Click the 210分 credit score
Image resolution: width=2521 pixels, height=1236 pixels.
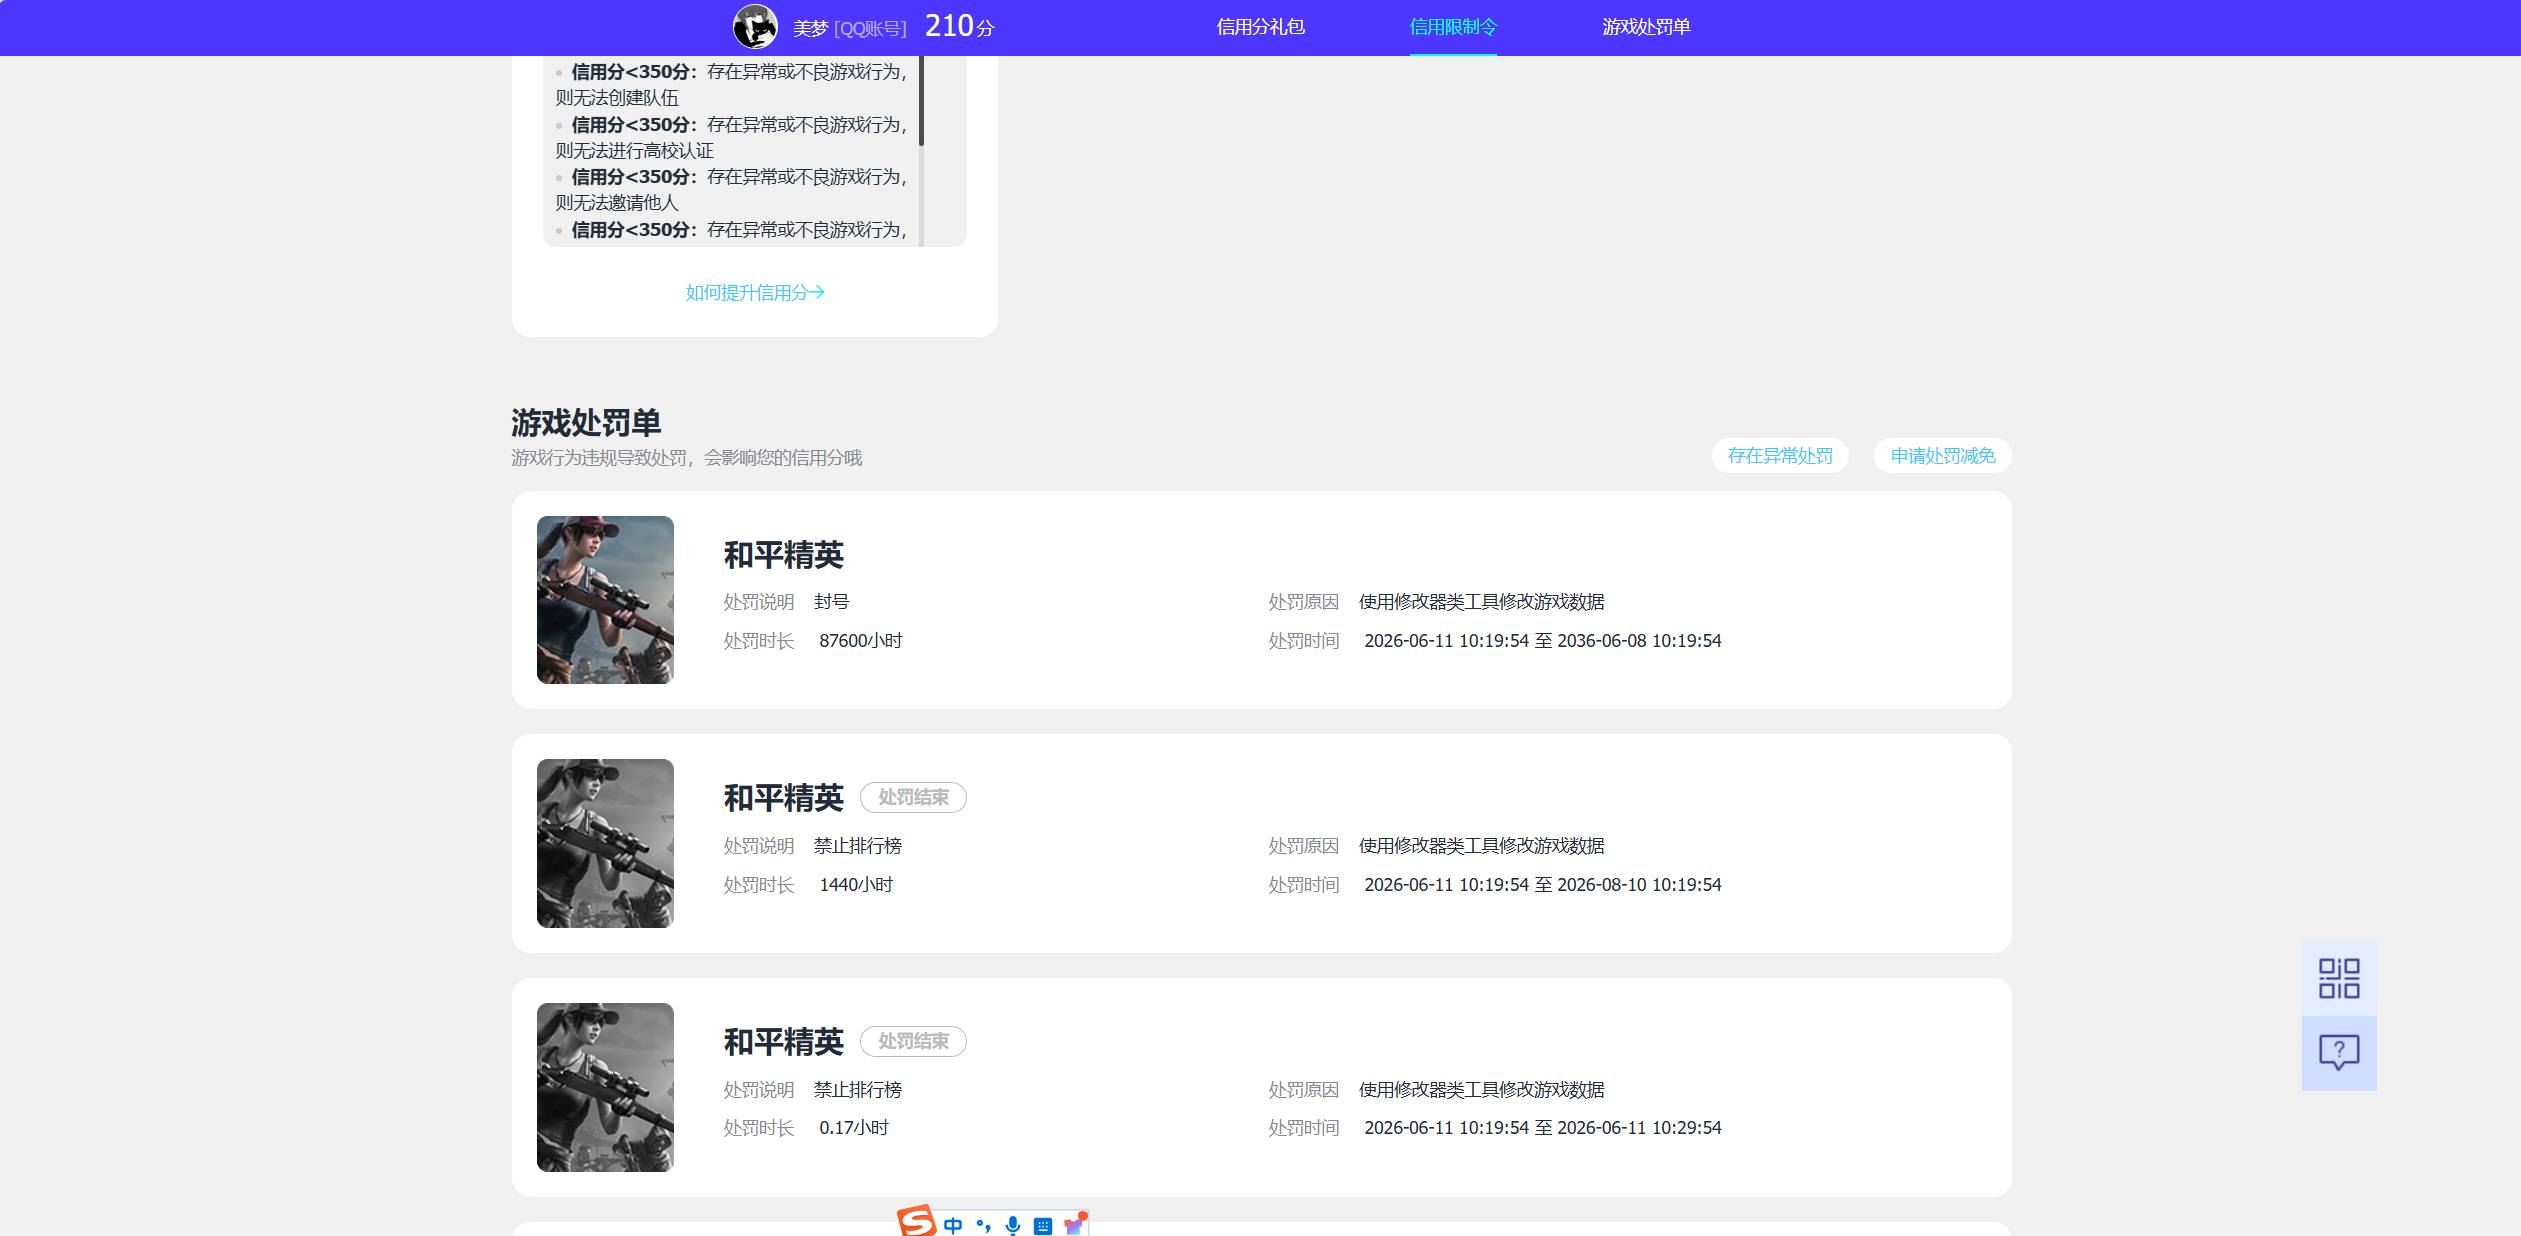tap(959, 26)
